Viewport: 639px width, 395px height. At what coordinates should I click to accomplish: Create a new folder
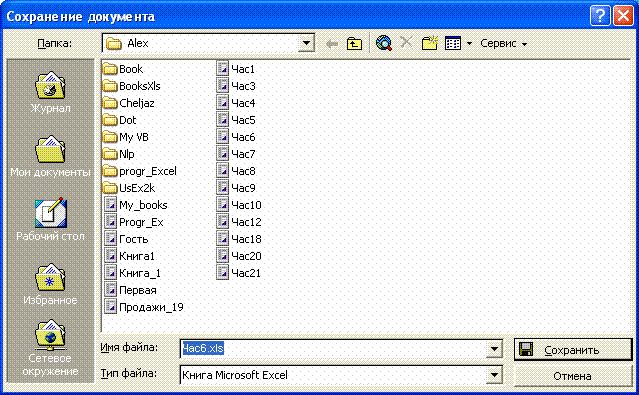(430, 43)
